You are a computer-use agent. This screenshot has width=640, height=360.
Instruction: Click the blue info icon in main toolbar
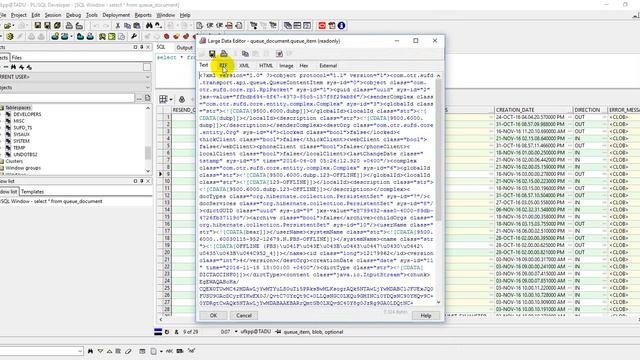tap(342, 25)
